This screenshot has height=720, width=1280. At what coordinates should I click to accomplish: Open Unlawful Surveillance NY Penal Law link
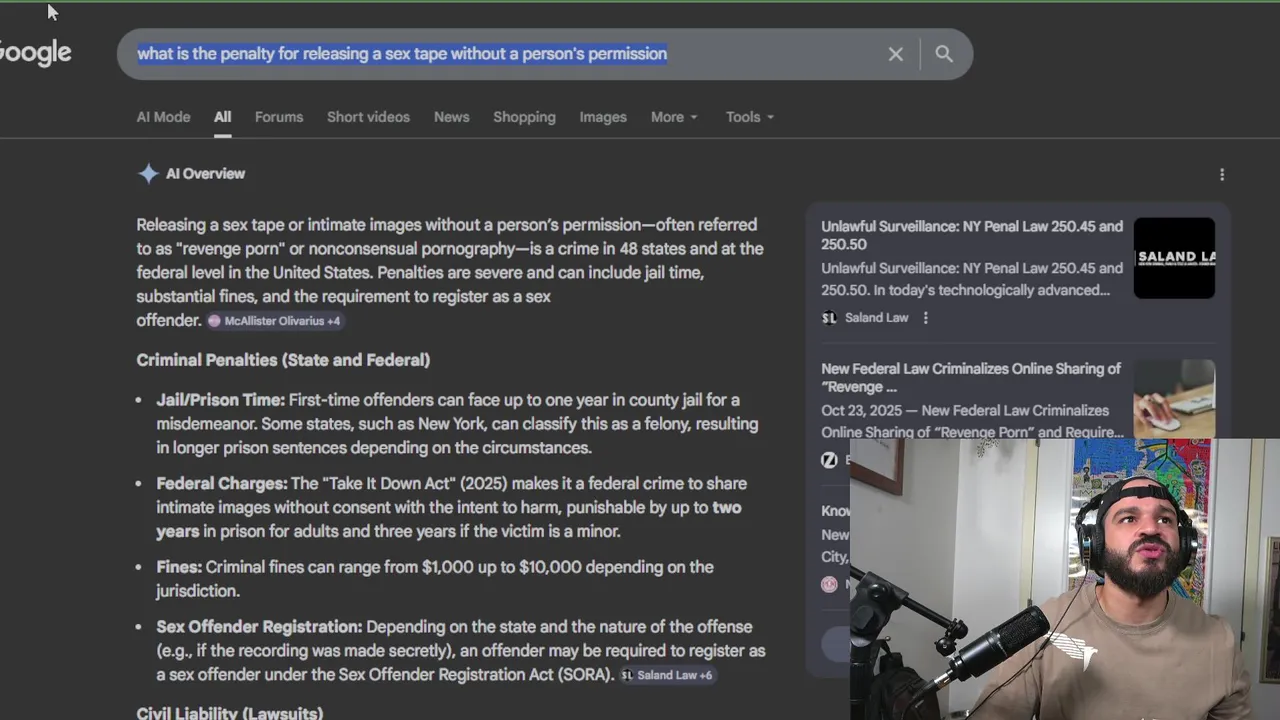[972, 235]
